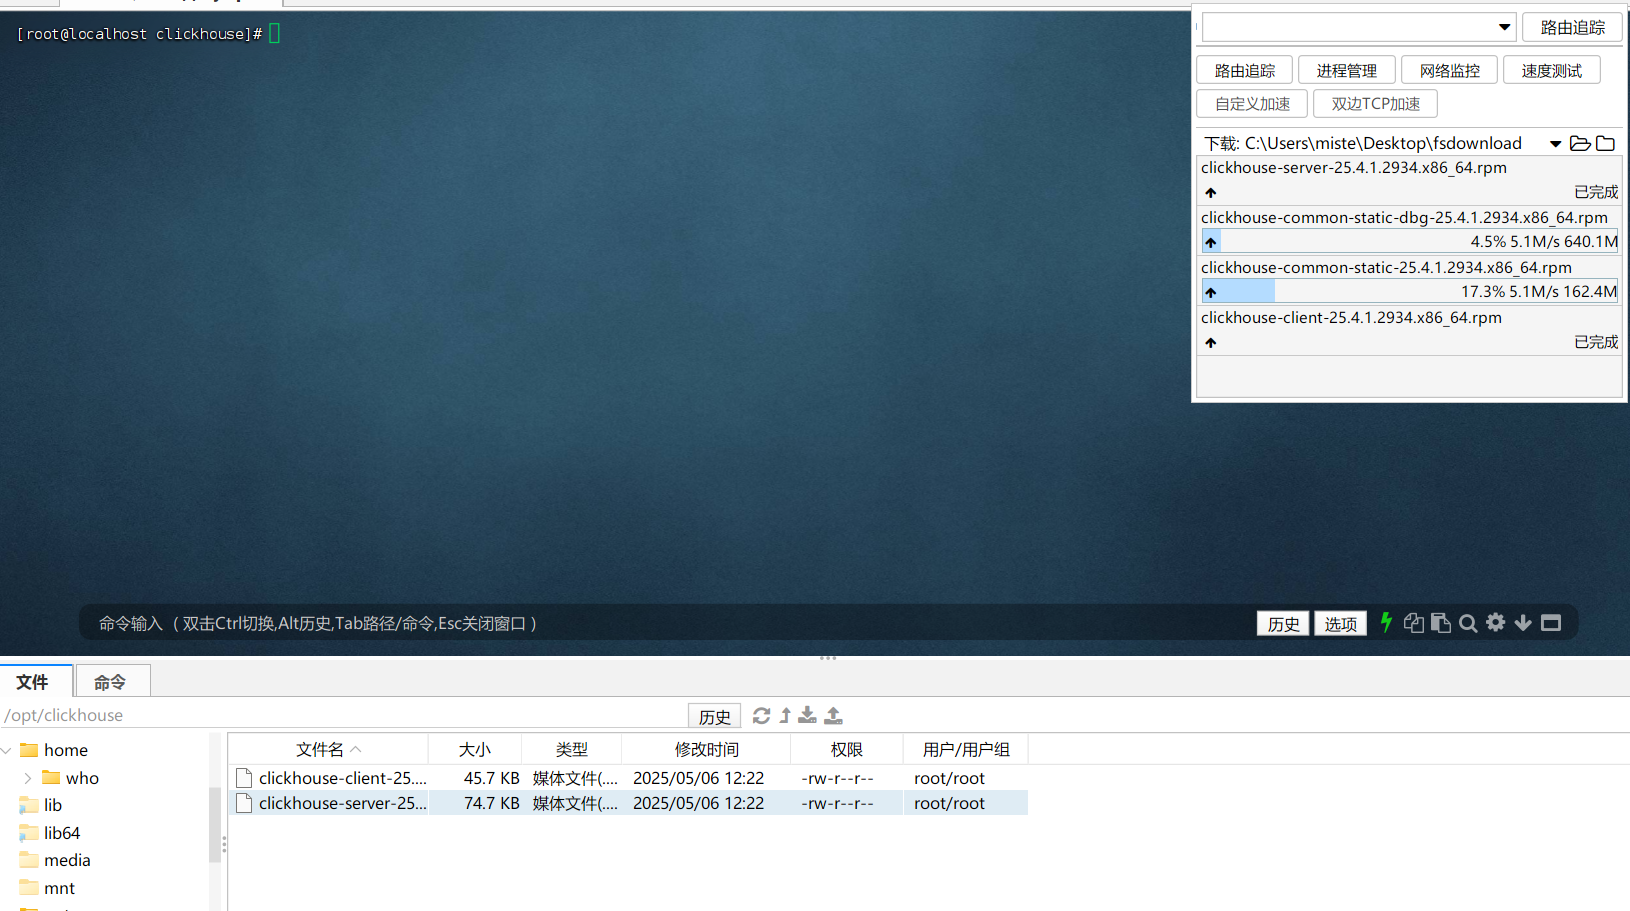Click the 路由追踪 button in the tools row
Screen dimensions: 1630x911
pos(1245,70)
